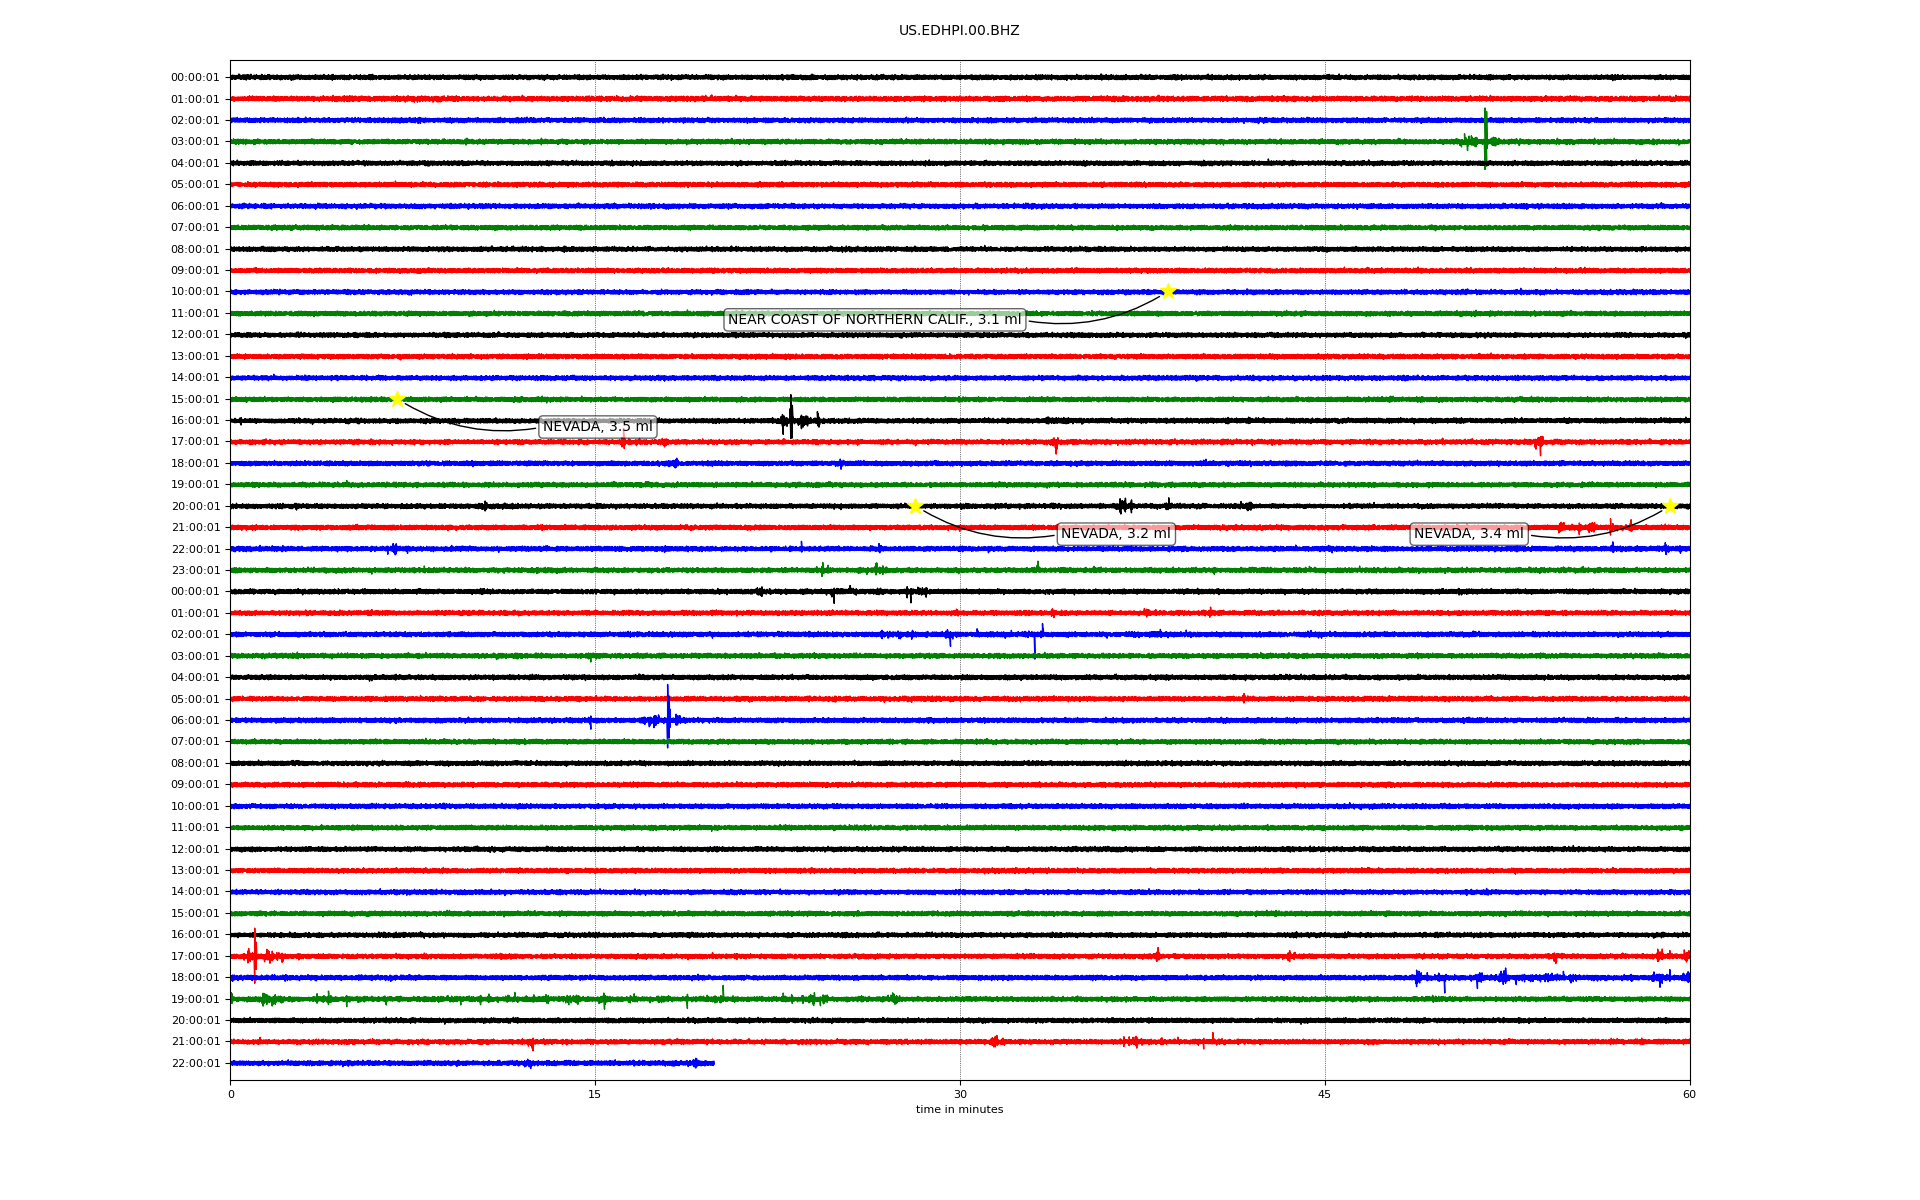Click the US.EDHPI.00.BHZ plot title
This screenshot has width=1920, height=1200.
click(959, 31)
